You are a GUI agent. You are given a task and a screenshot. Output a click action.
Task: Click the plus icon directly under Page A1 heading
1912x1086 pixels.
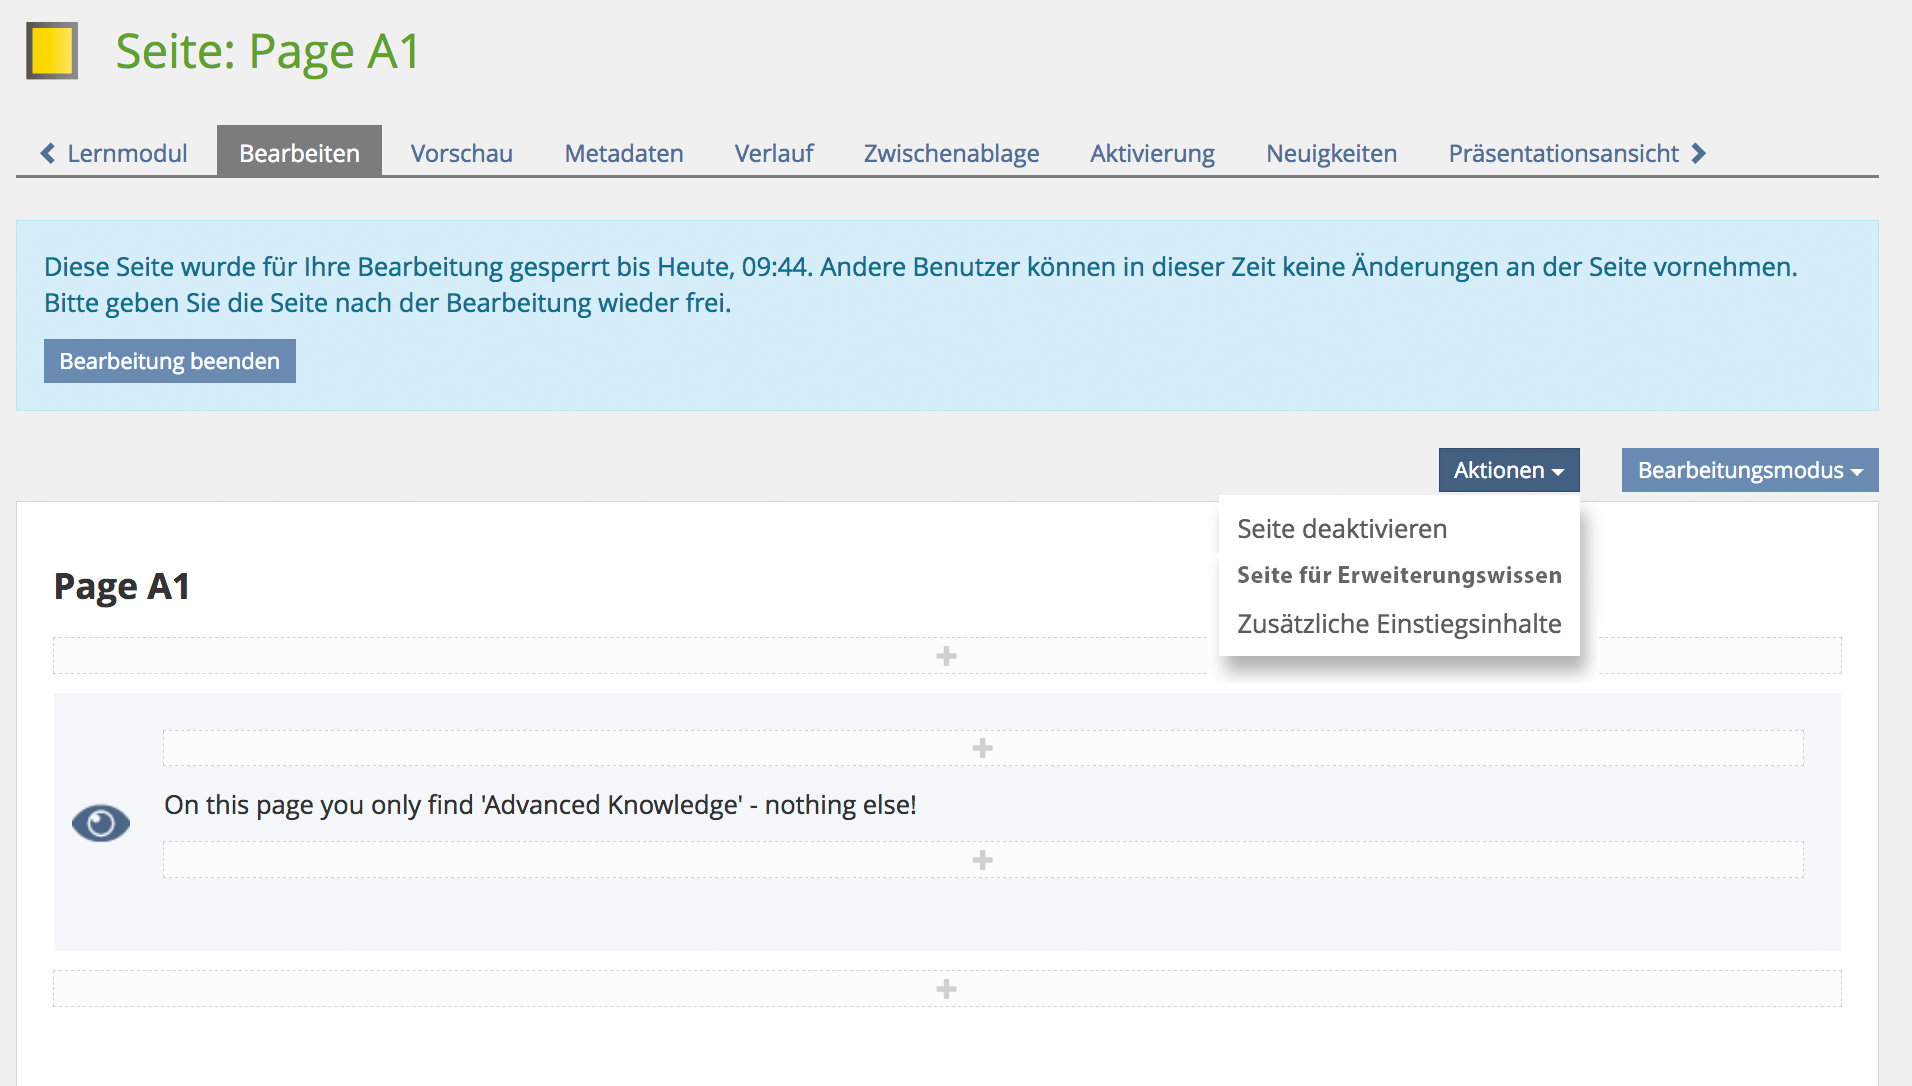coord(946,656)
